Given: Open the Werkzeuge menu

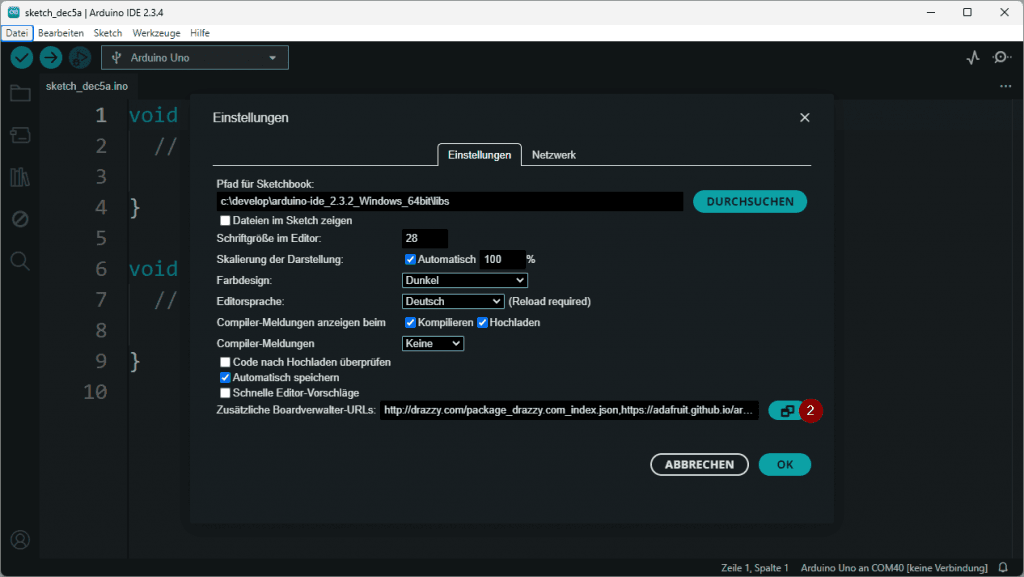Looking at the screenshot, I should tap(156, 33).
